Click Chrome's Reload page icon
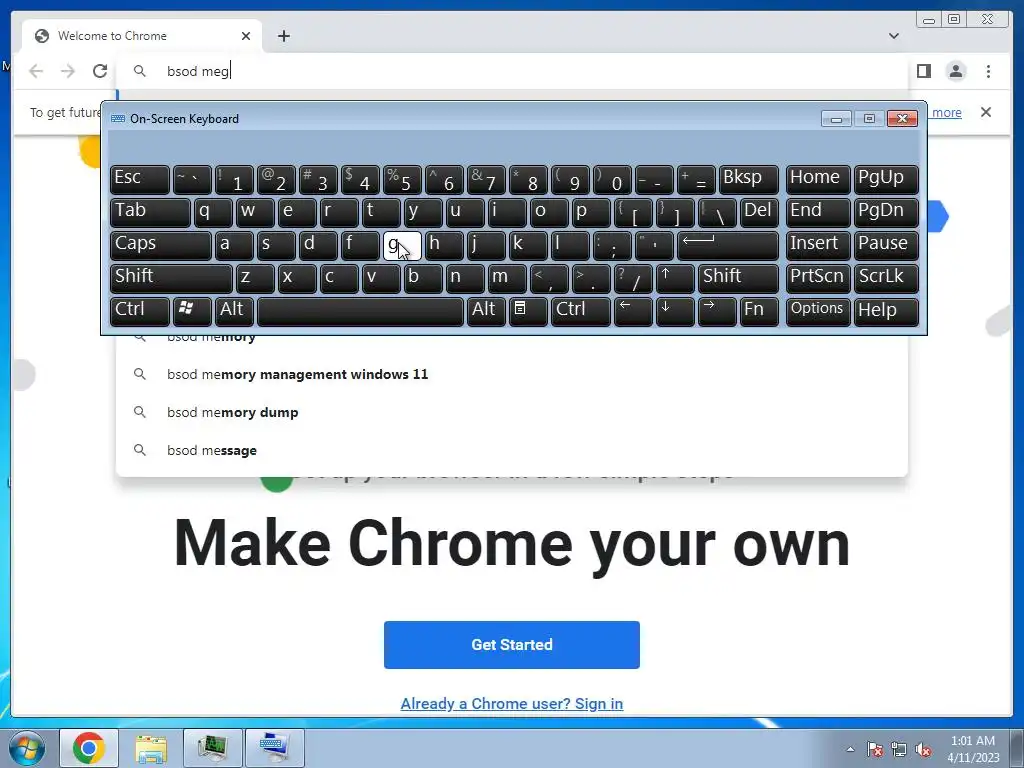This screenshot has width=1024, height=768. (x=100, y=71)
